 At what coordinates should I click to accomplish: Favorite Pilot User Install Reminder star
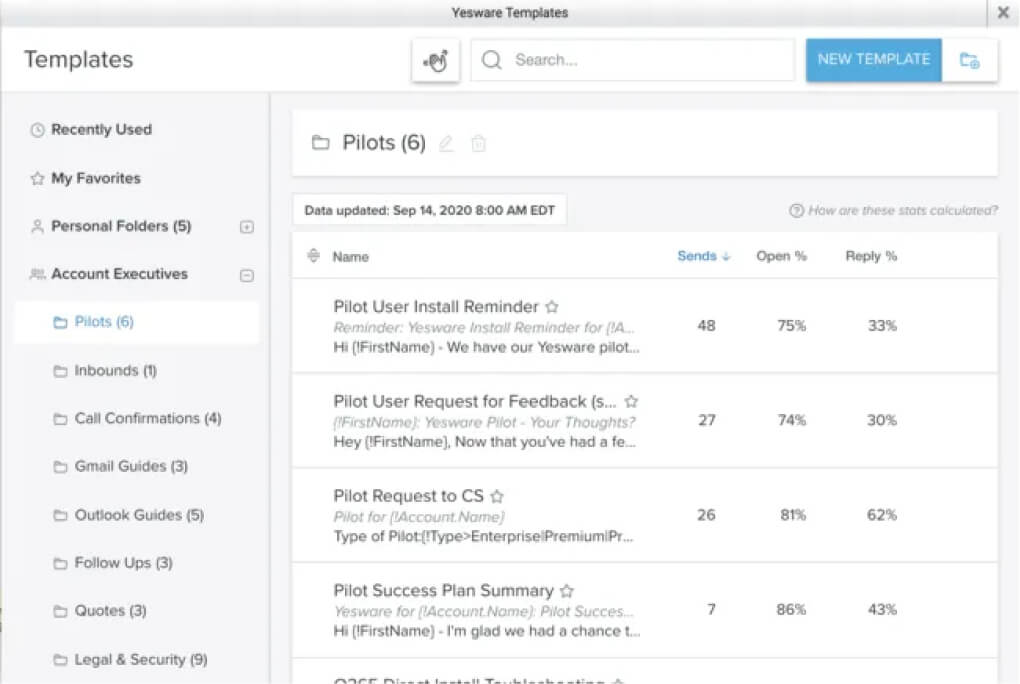(x=552, y=307)
